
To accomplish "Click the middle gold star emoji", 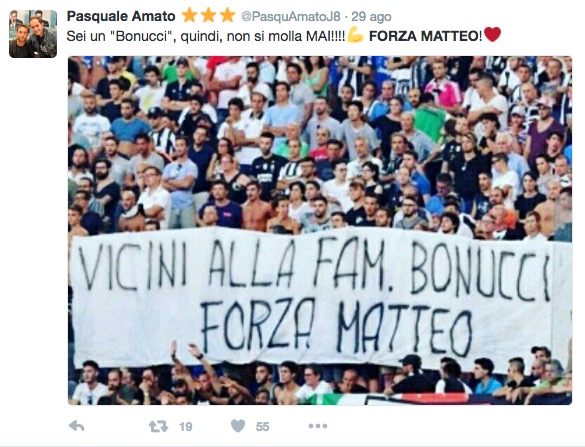I will click(x=209, y=15).
